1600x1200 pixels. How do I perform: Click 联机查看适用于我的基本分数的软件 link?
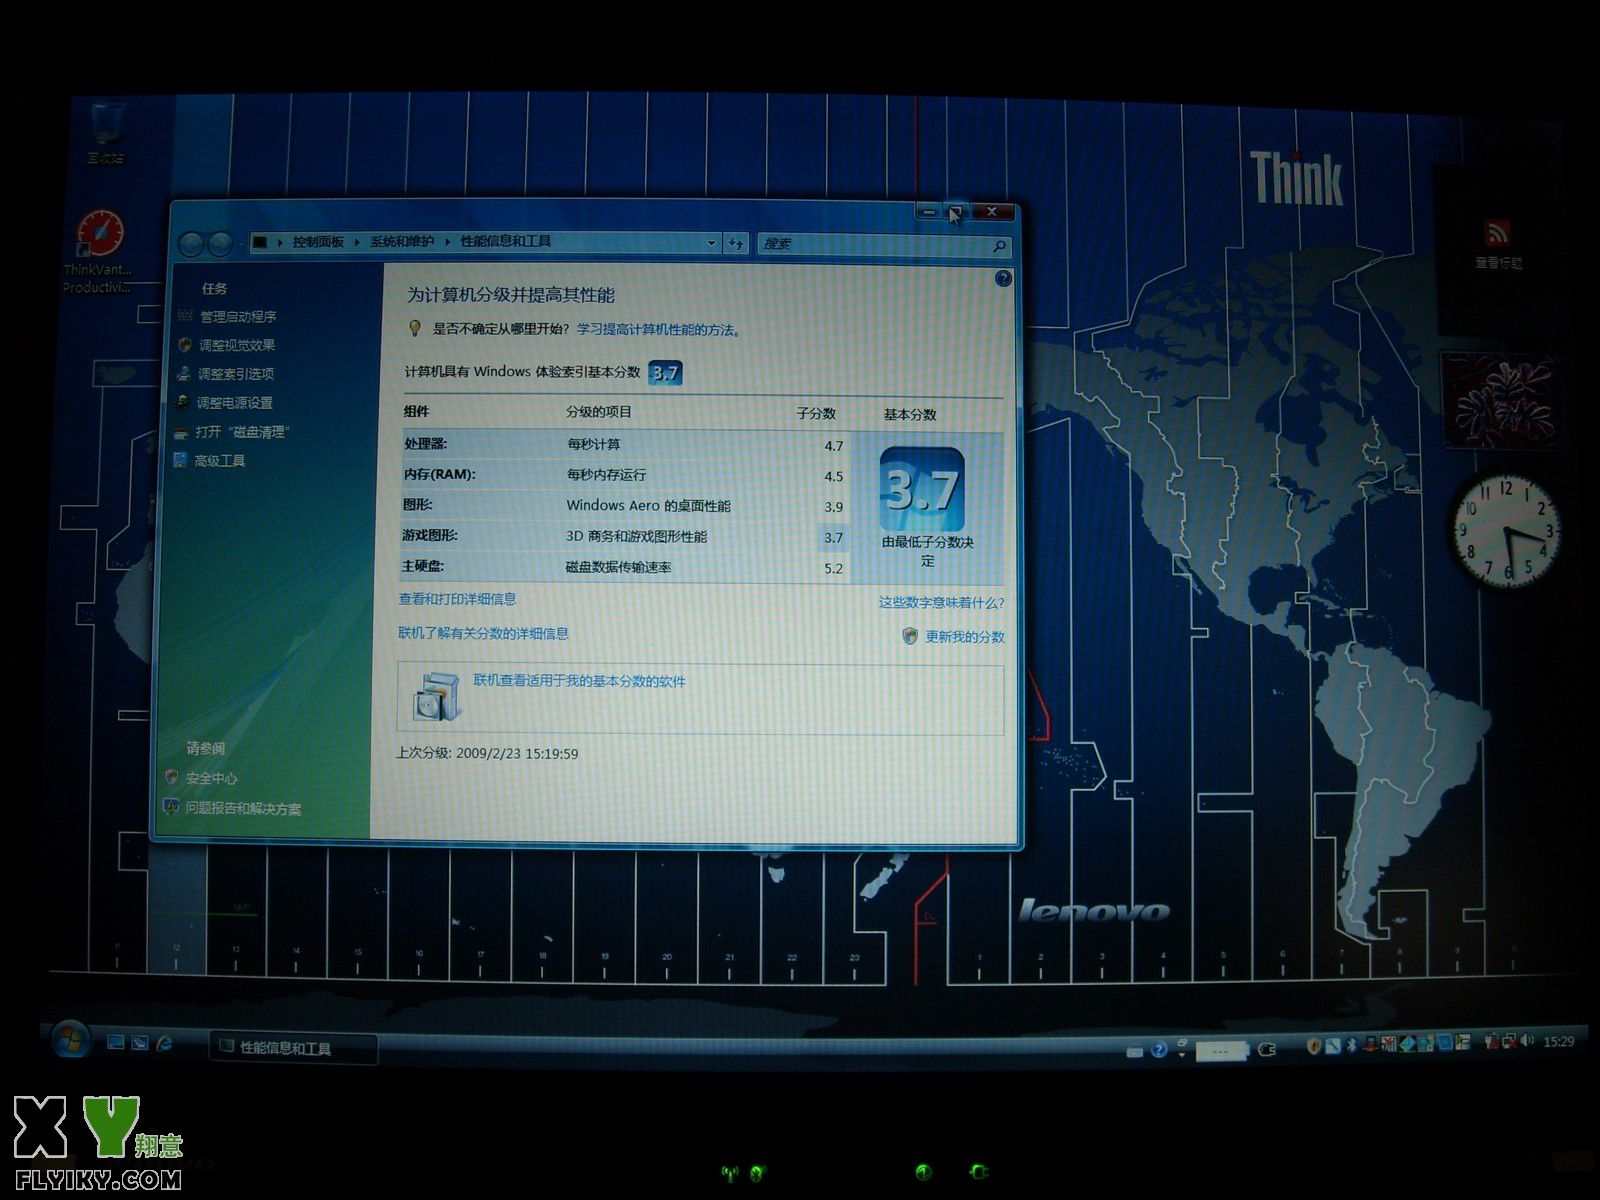point(579,681)
